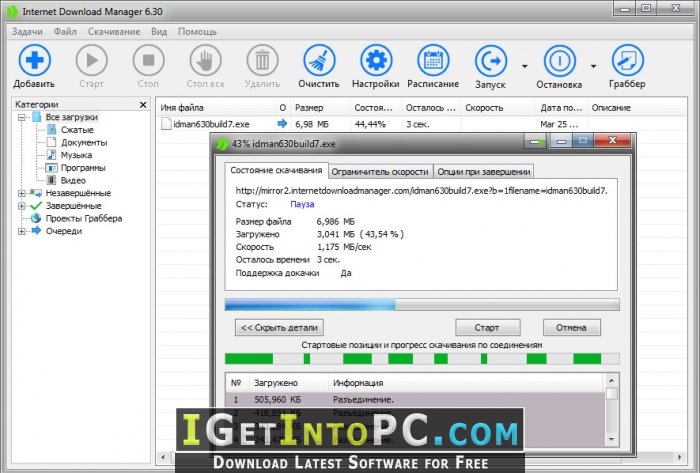
Task: Open the Граббер site grabber icon
Action: tap(627, 60)
